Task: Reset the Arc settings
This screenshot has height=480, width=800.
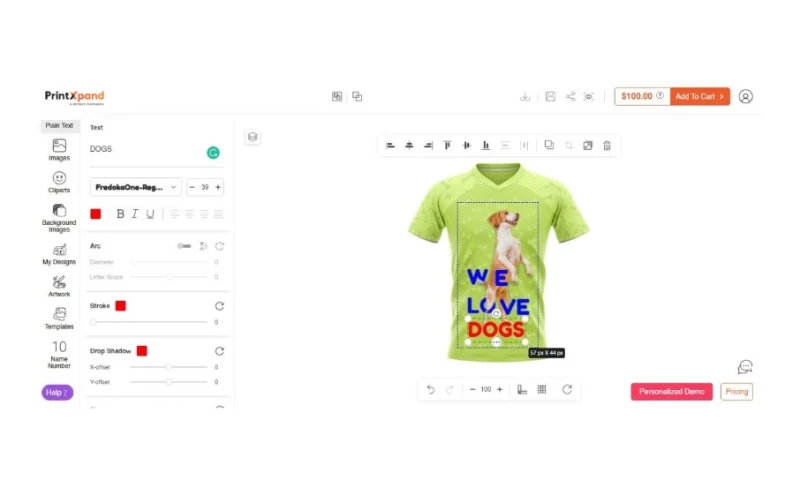Action: tap(219, 246)
